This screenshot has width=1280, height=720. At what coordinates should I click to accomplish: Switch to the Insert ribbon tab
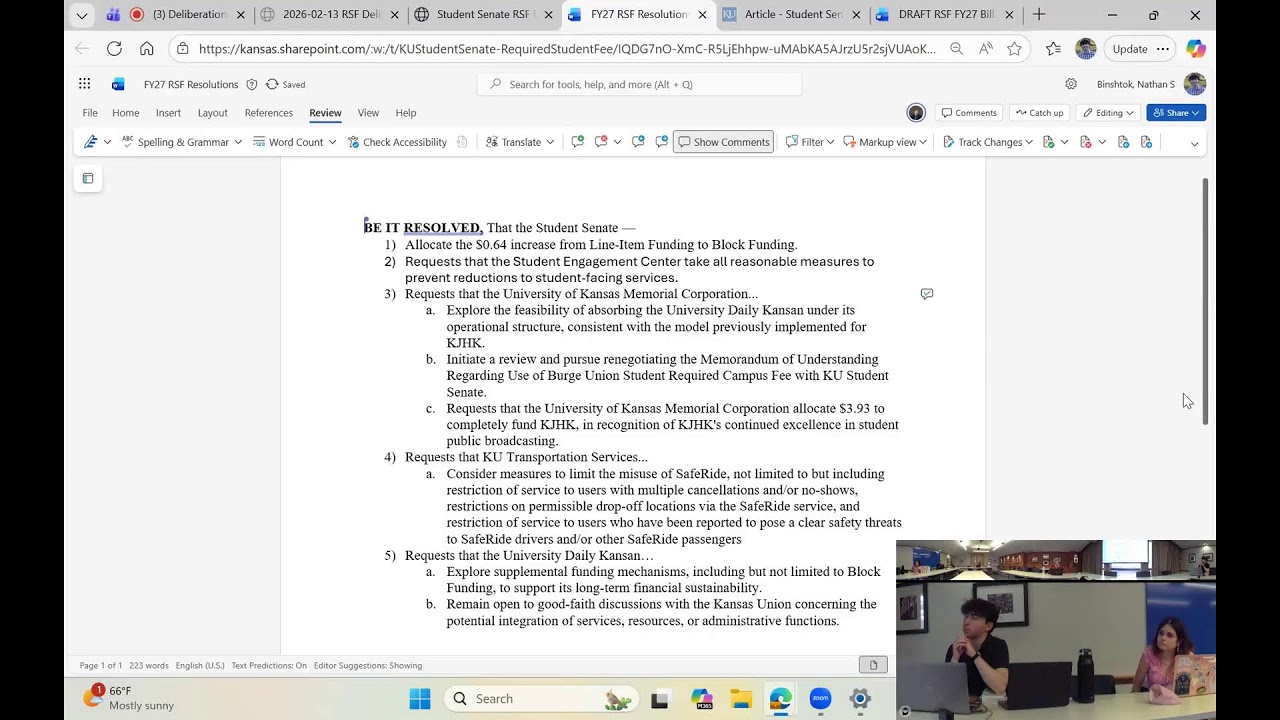pos(168,113)
